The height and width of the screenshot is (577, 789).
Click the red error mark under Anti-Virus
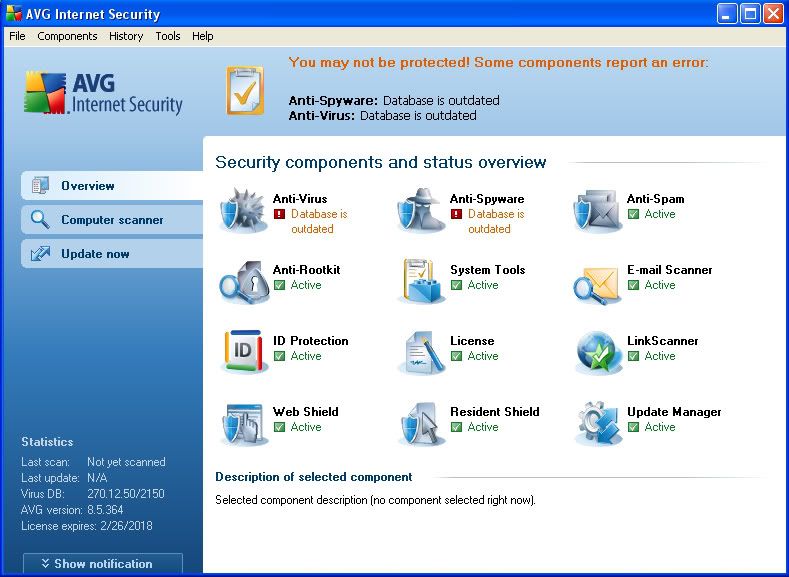click(279, 214)
